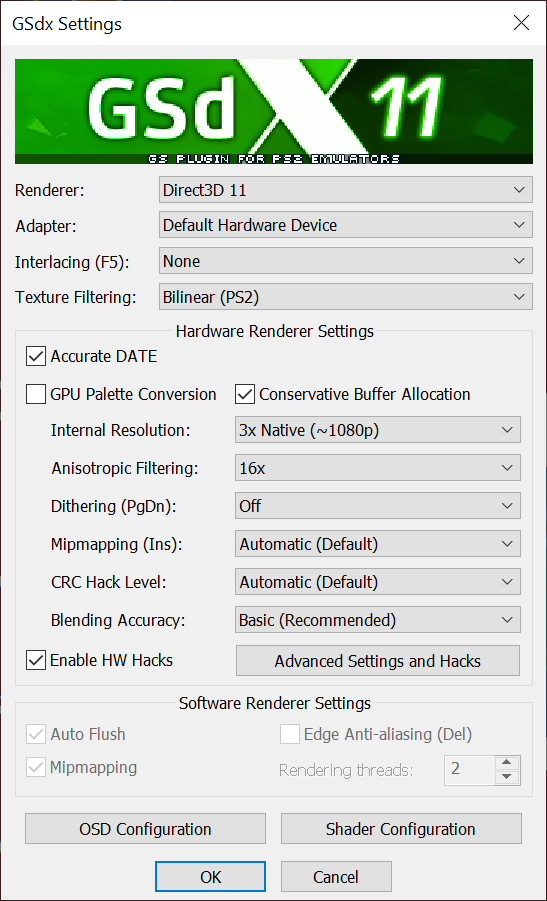The height and width of the screenshot is (901, 547).
Task: Change the Texture Filtering selection
Action: 346,297
